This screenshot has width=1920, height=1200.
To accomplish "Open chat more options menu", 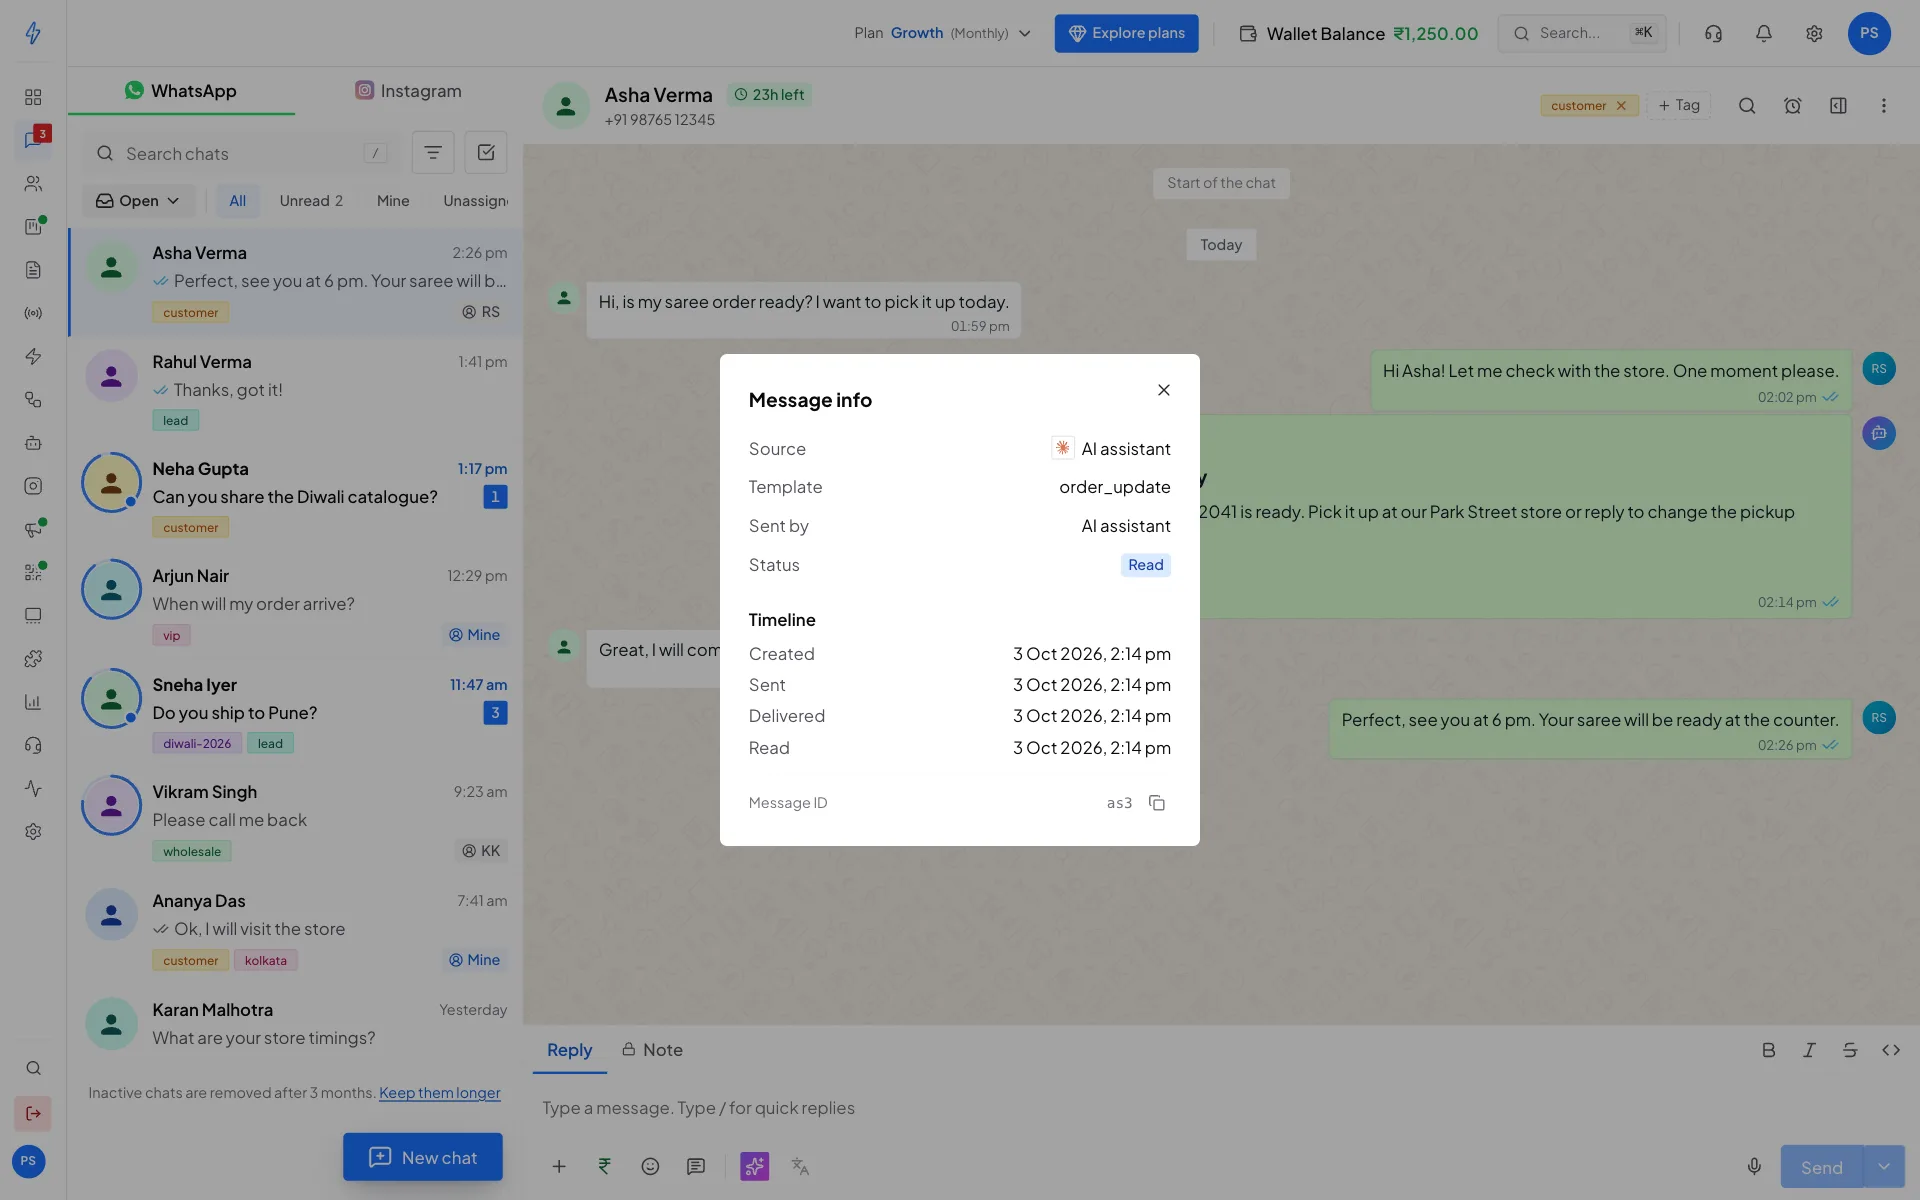I will point(1884,106).
